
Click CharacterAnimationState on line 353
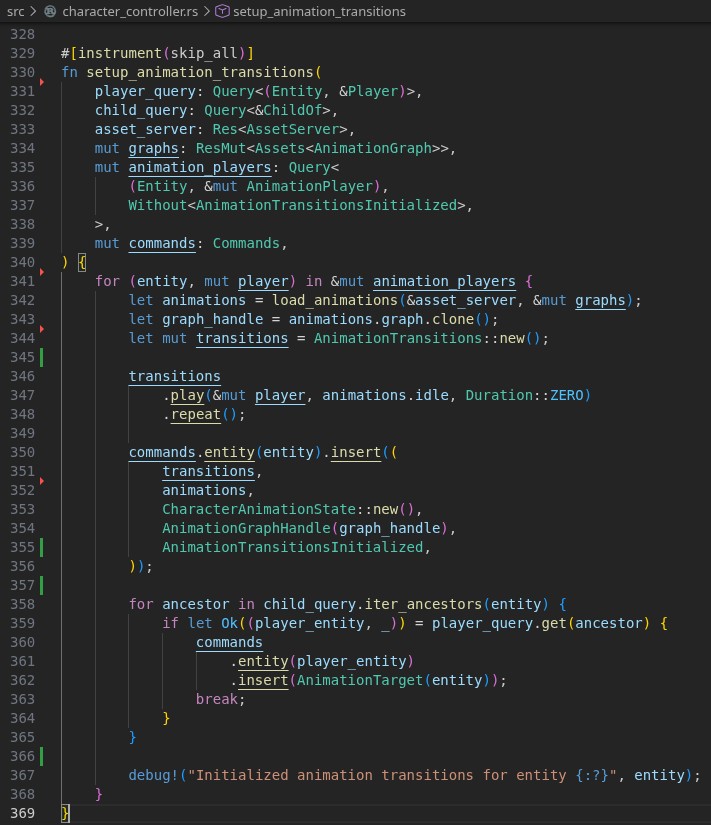[x=259, y=509]
